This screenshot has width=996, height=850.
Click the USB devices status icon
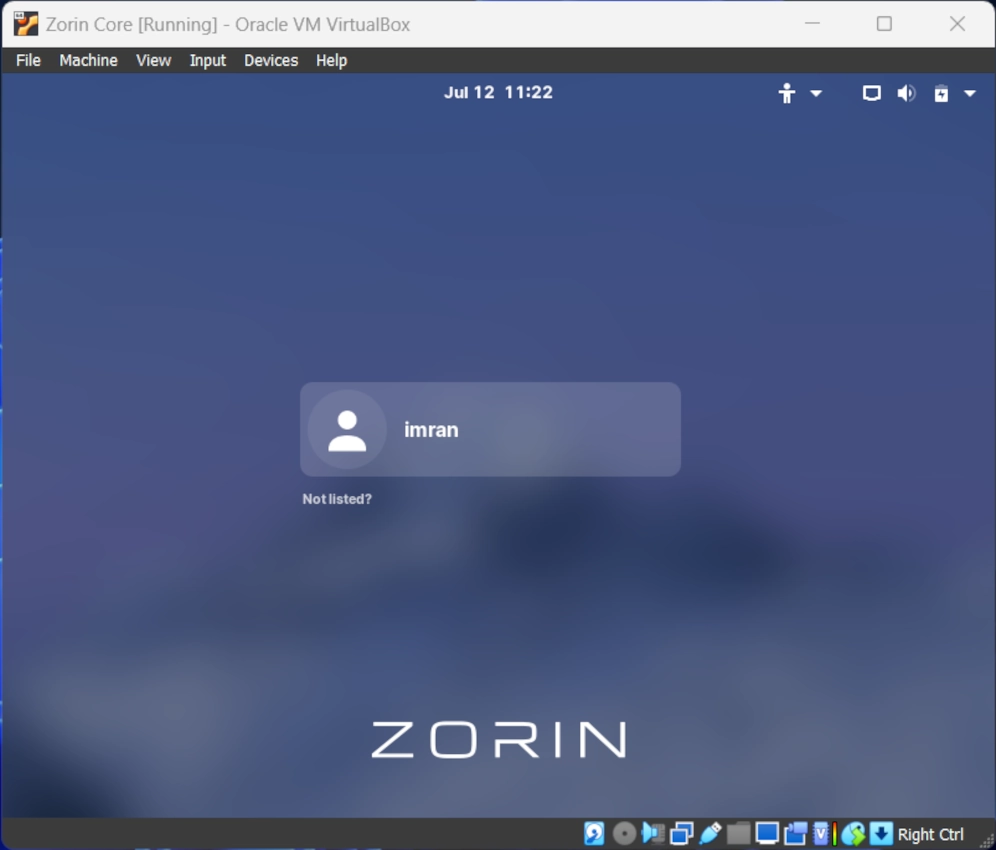(710, 833)
